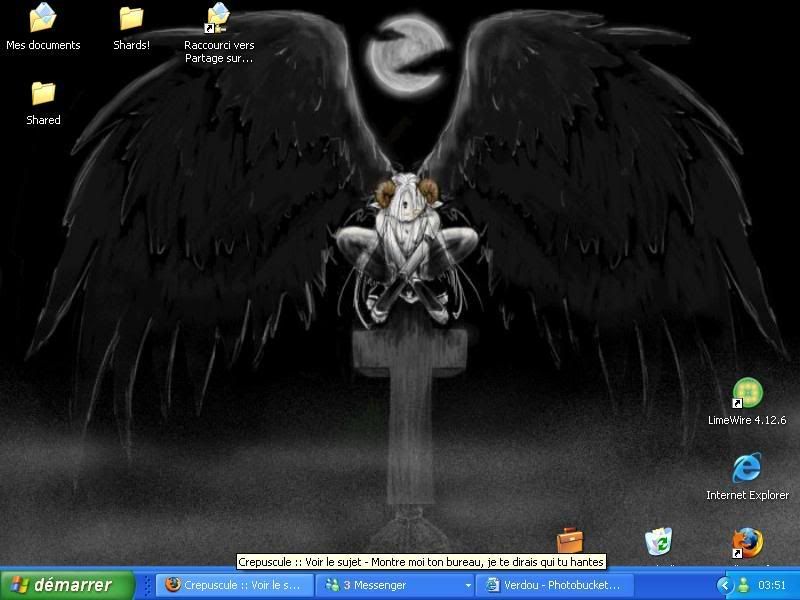Click the 03:51 taskbar clock
This screenshot has height=600, width=800.
771,585
